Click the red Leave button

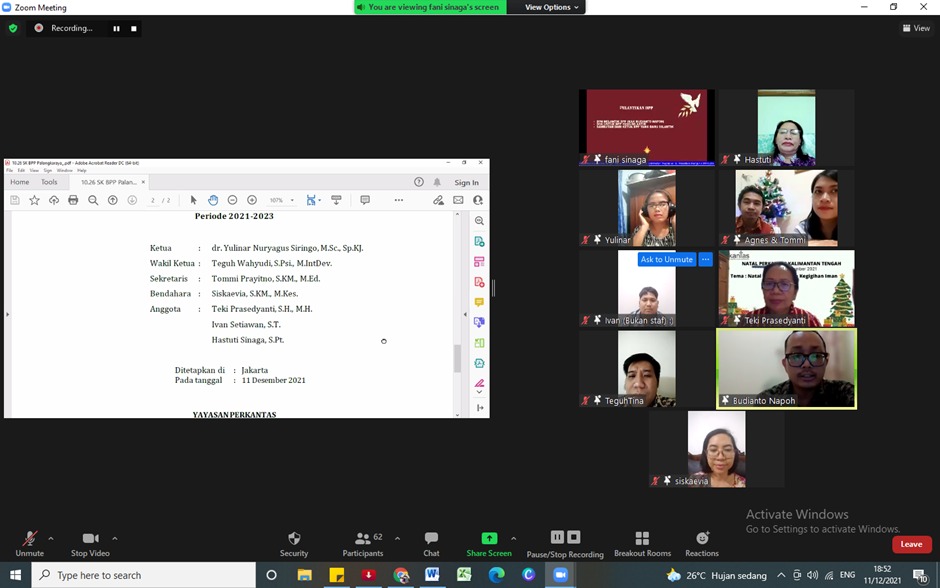911,544
